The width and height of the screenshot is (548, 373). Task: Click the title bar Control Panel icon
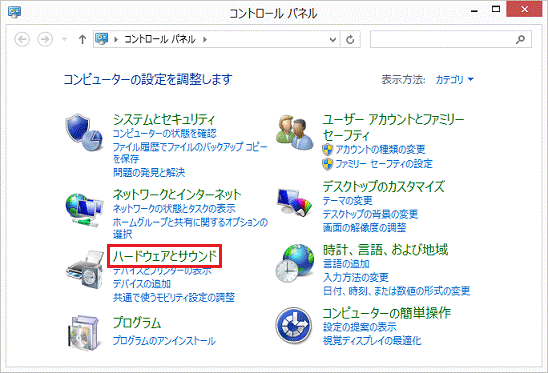coord(14,12)
